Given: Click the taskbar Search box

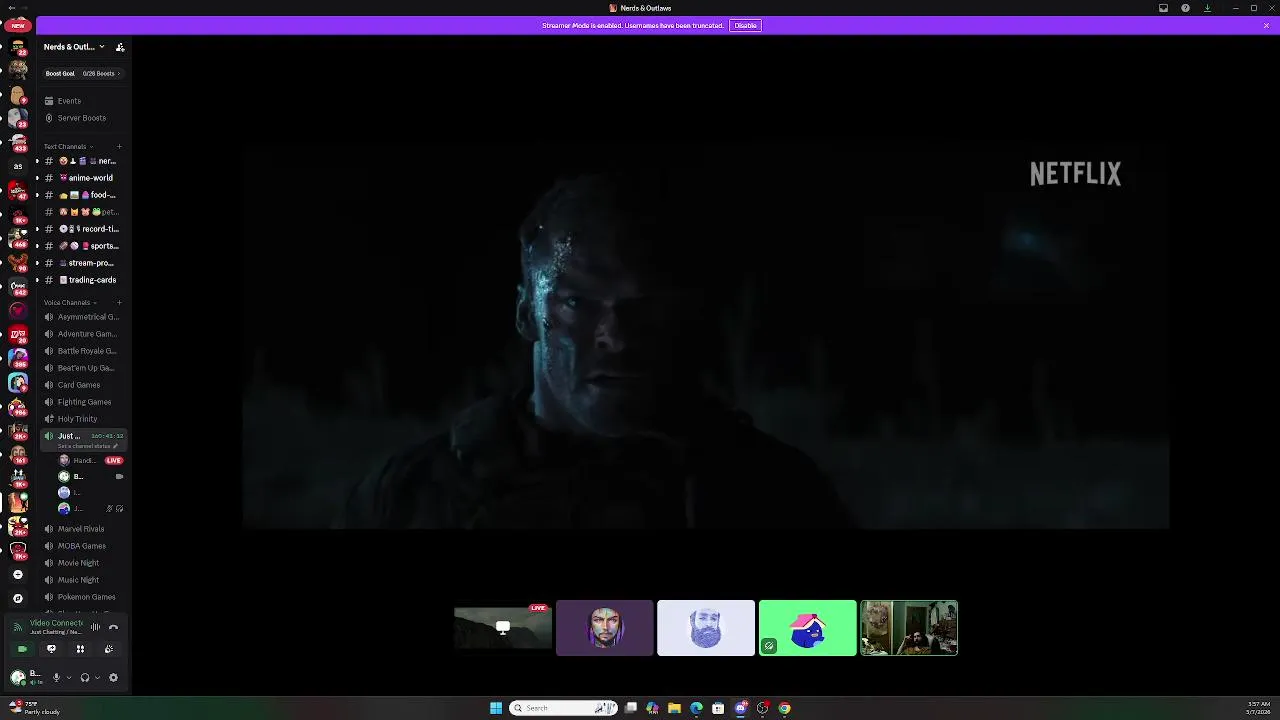Looking at the screenshot, I should (562, 708).
